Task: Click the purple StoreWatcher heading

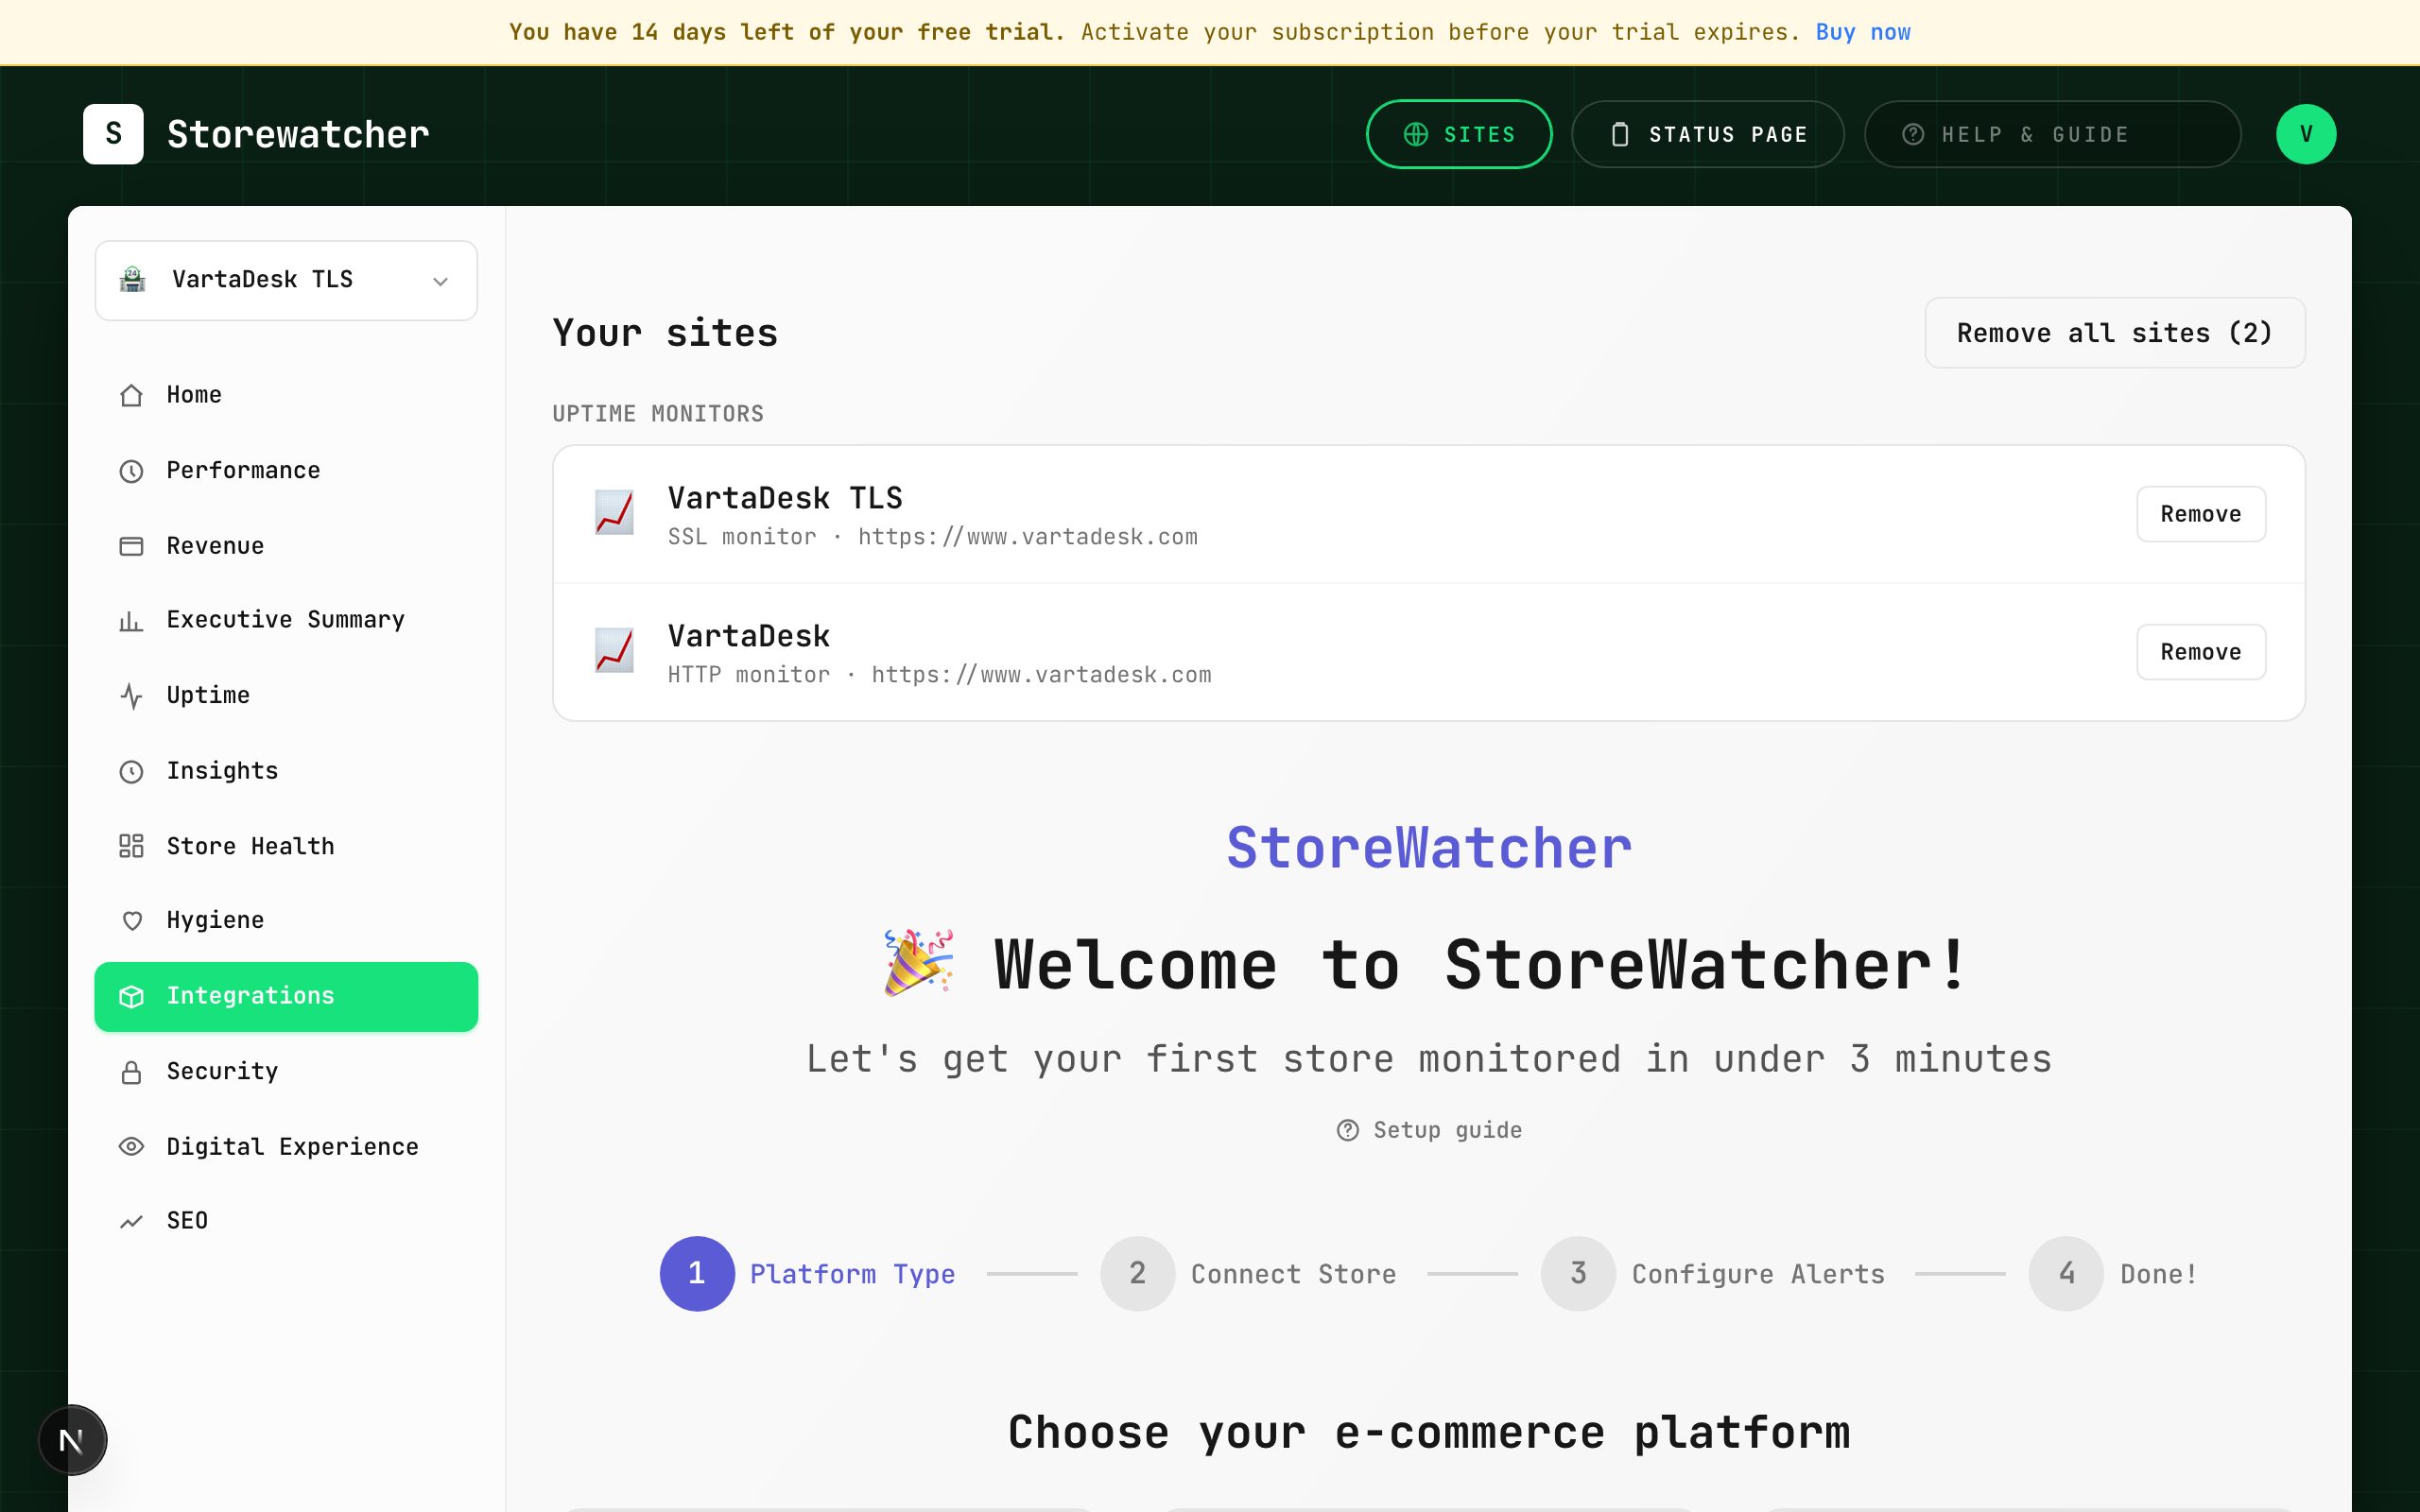Action: tap(1429, 848)
